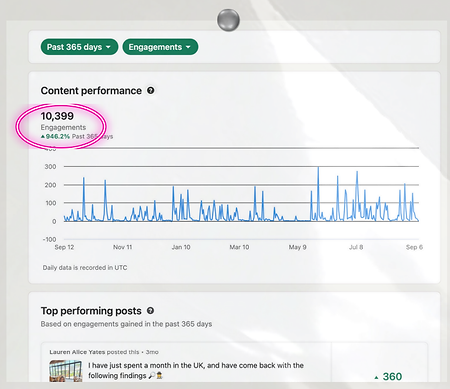Click the Sep 12 axis label
The width and height of the screenshot is (450, 389).
(x=64, y=247)
